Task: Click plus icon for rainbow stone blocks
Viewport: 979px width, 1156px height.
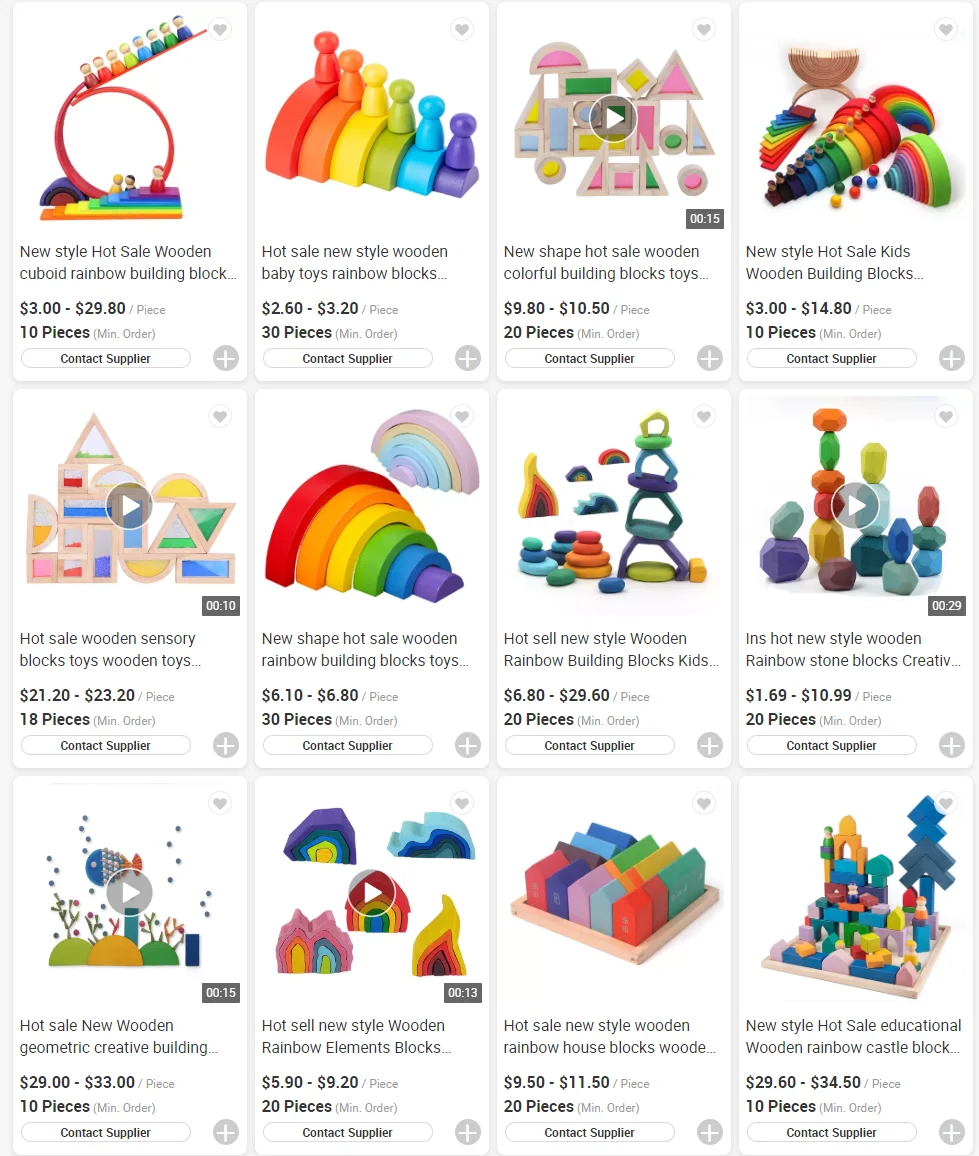Action: coord(952,745)
